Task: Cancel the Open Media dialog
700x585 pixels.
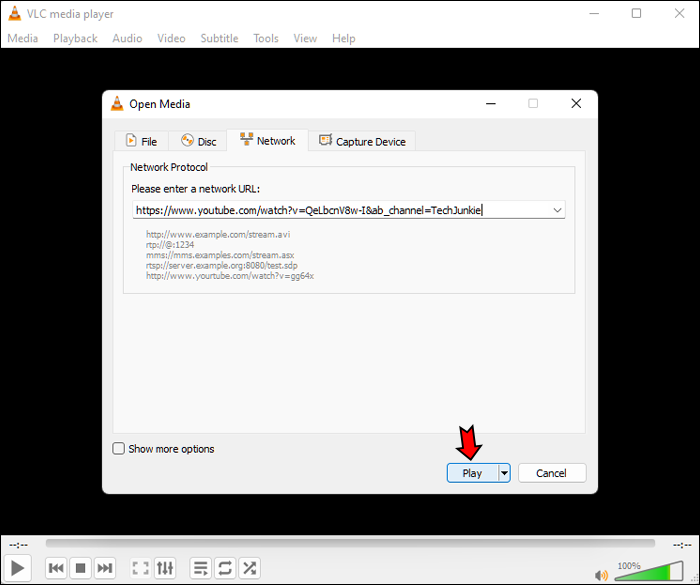Action: (x=552, y=473)
